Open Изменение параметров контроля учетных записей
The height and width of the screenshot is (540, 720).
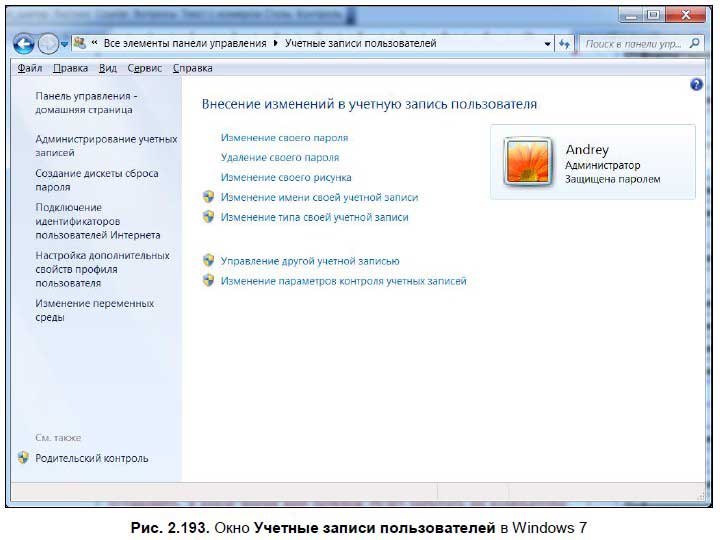[343, 281]
